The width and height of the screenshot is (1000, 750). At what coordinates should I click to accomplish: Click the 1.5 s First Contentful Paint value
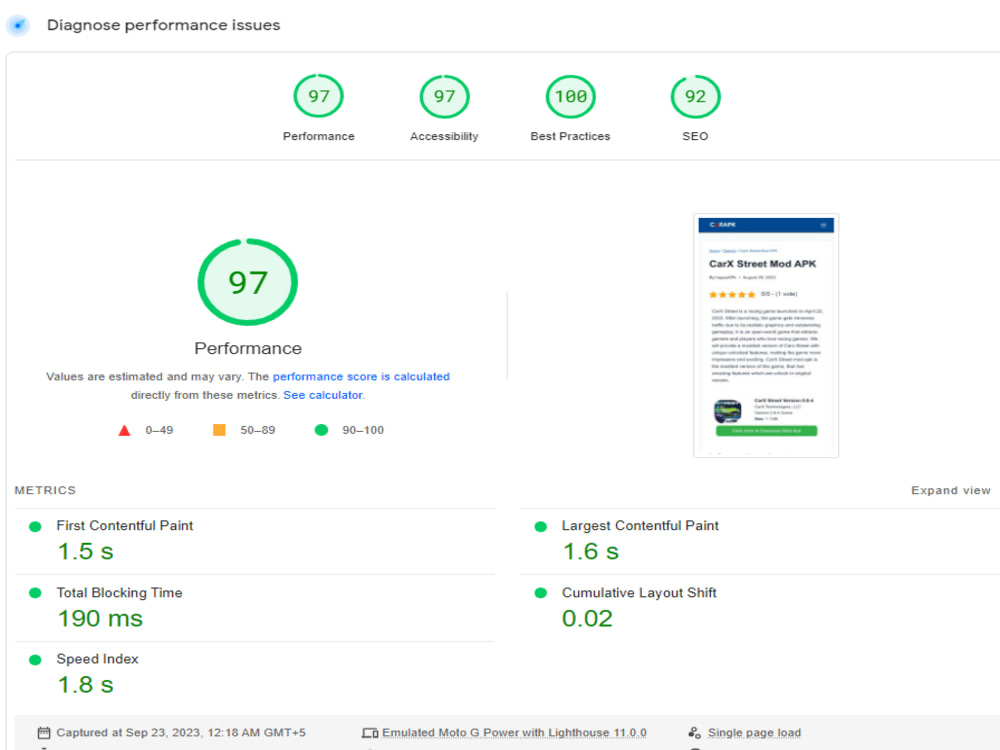tap(85, 551)
